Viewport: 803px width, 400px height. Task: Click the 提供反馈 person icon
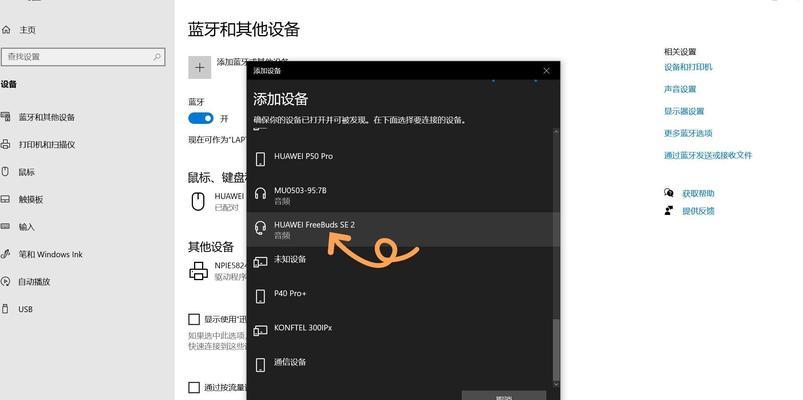point(669,210)
